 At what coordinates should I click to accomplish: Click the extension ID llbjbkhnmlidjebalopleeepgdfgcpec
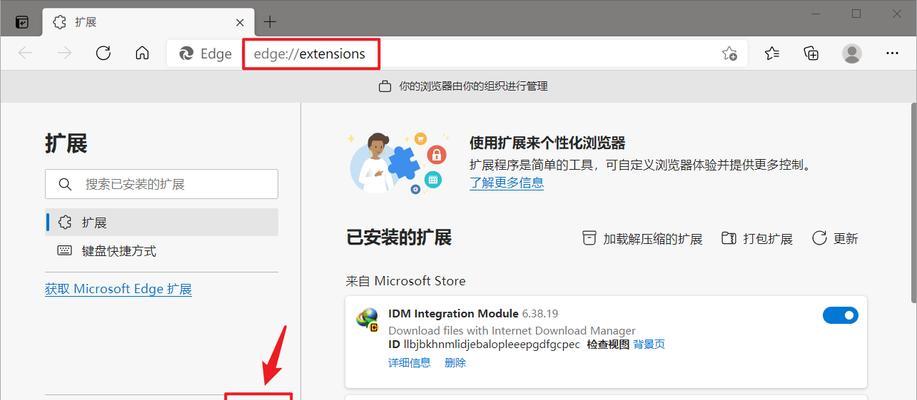(492, 344)
